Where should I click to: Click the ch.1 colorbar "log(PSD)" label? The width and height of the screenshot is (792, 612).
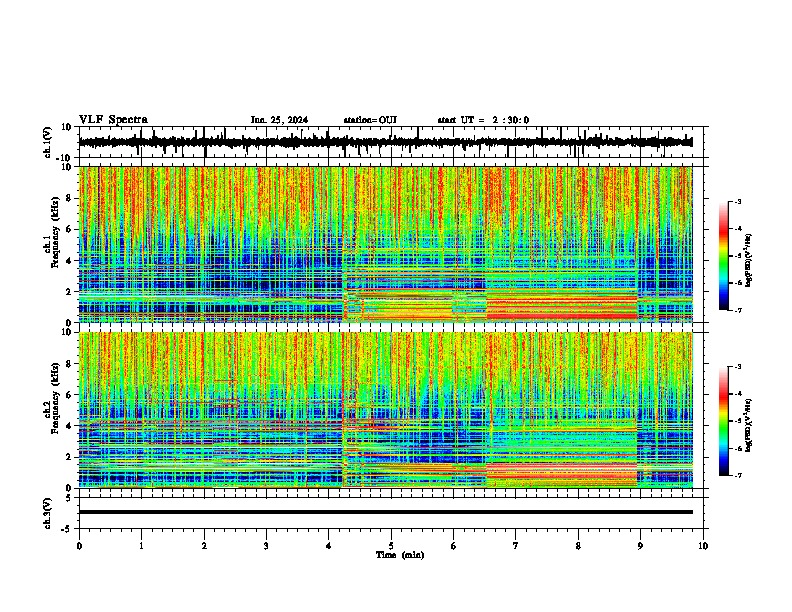(x=749, y=260)
